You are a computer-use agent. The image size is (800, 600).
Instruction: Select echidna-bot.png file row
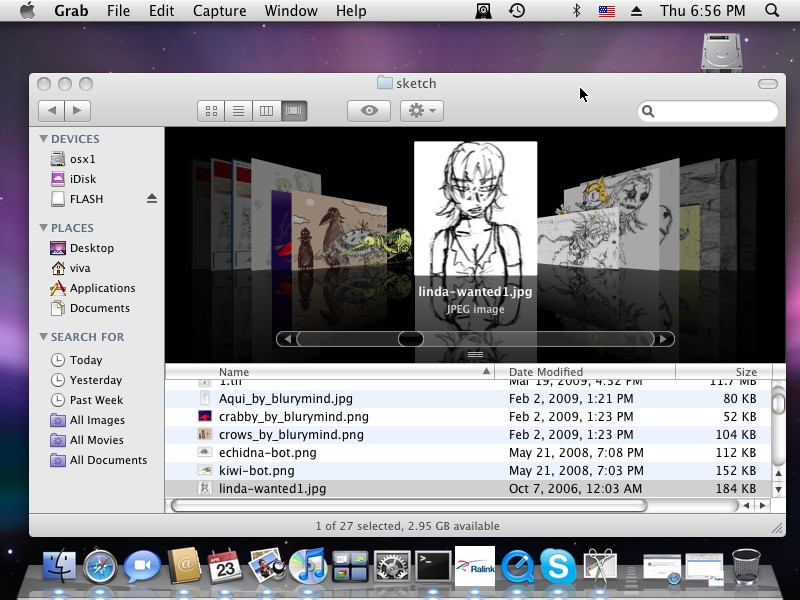468,453
